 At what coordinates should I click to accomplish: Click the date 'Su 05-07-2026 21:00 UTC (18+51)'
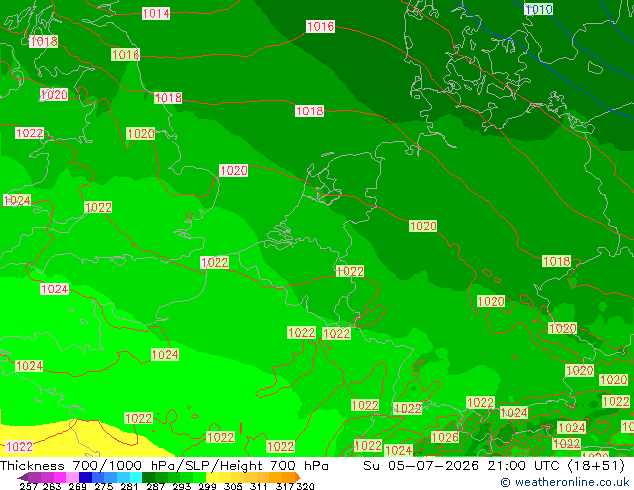pos(494,465)
